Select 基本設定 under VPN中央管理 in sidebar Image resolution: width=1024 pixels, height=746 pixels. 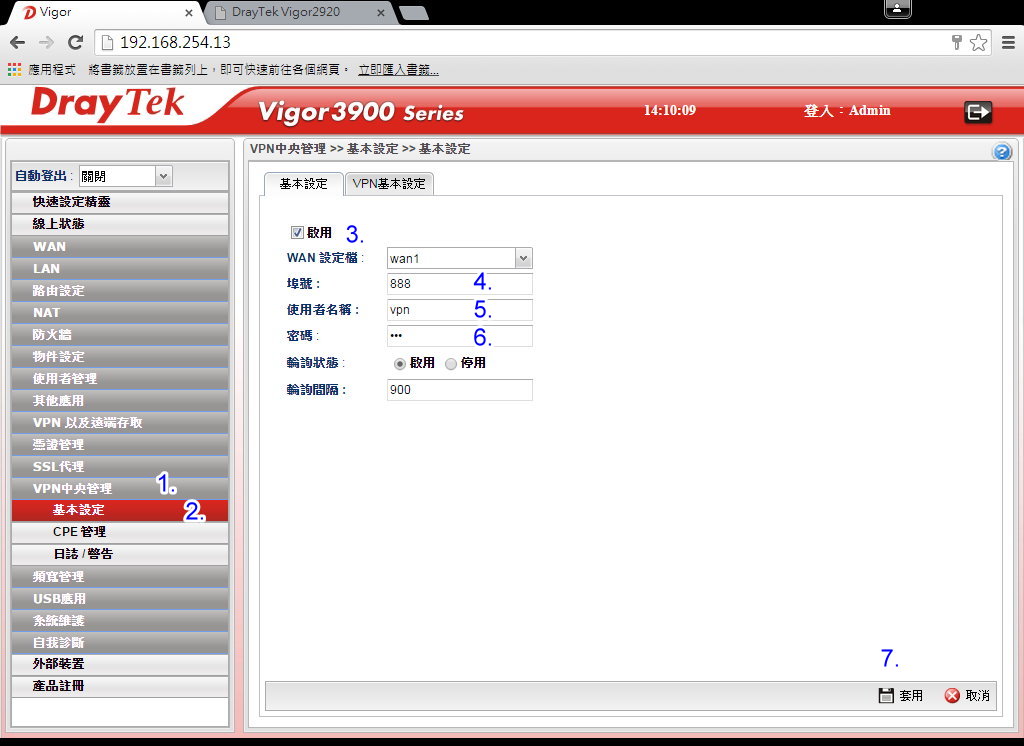point(120,510)
